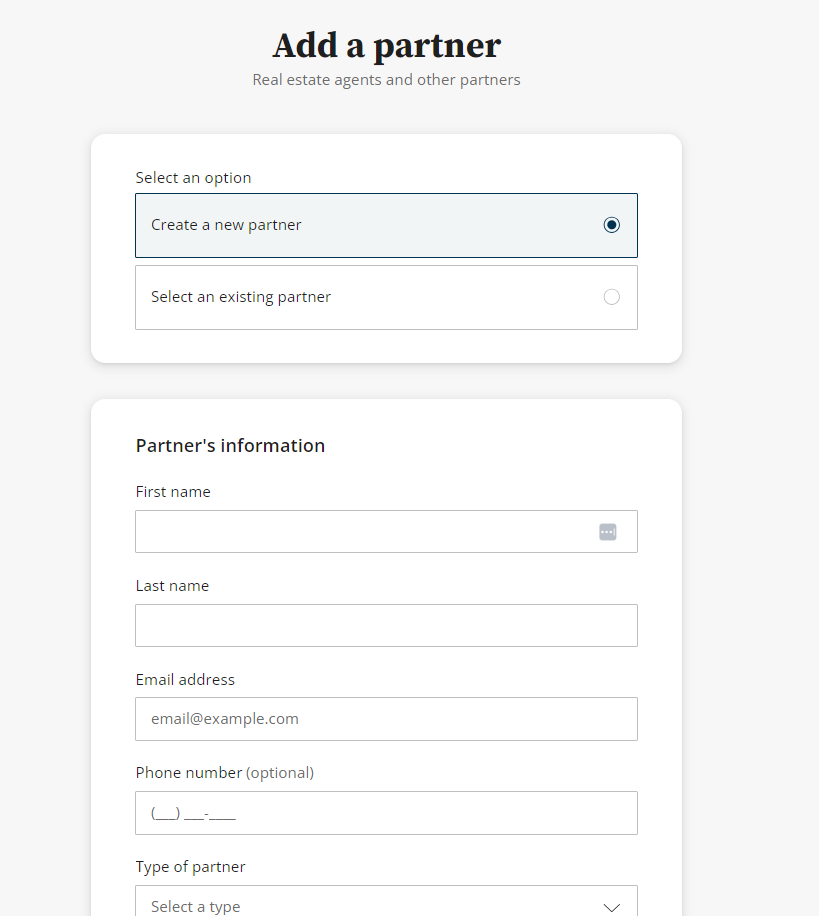The image size is (819, 916).
Task: Focus the First name input field
Action: click(365, 532)
